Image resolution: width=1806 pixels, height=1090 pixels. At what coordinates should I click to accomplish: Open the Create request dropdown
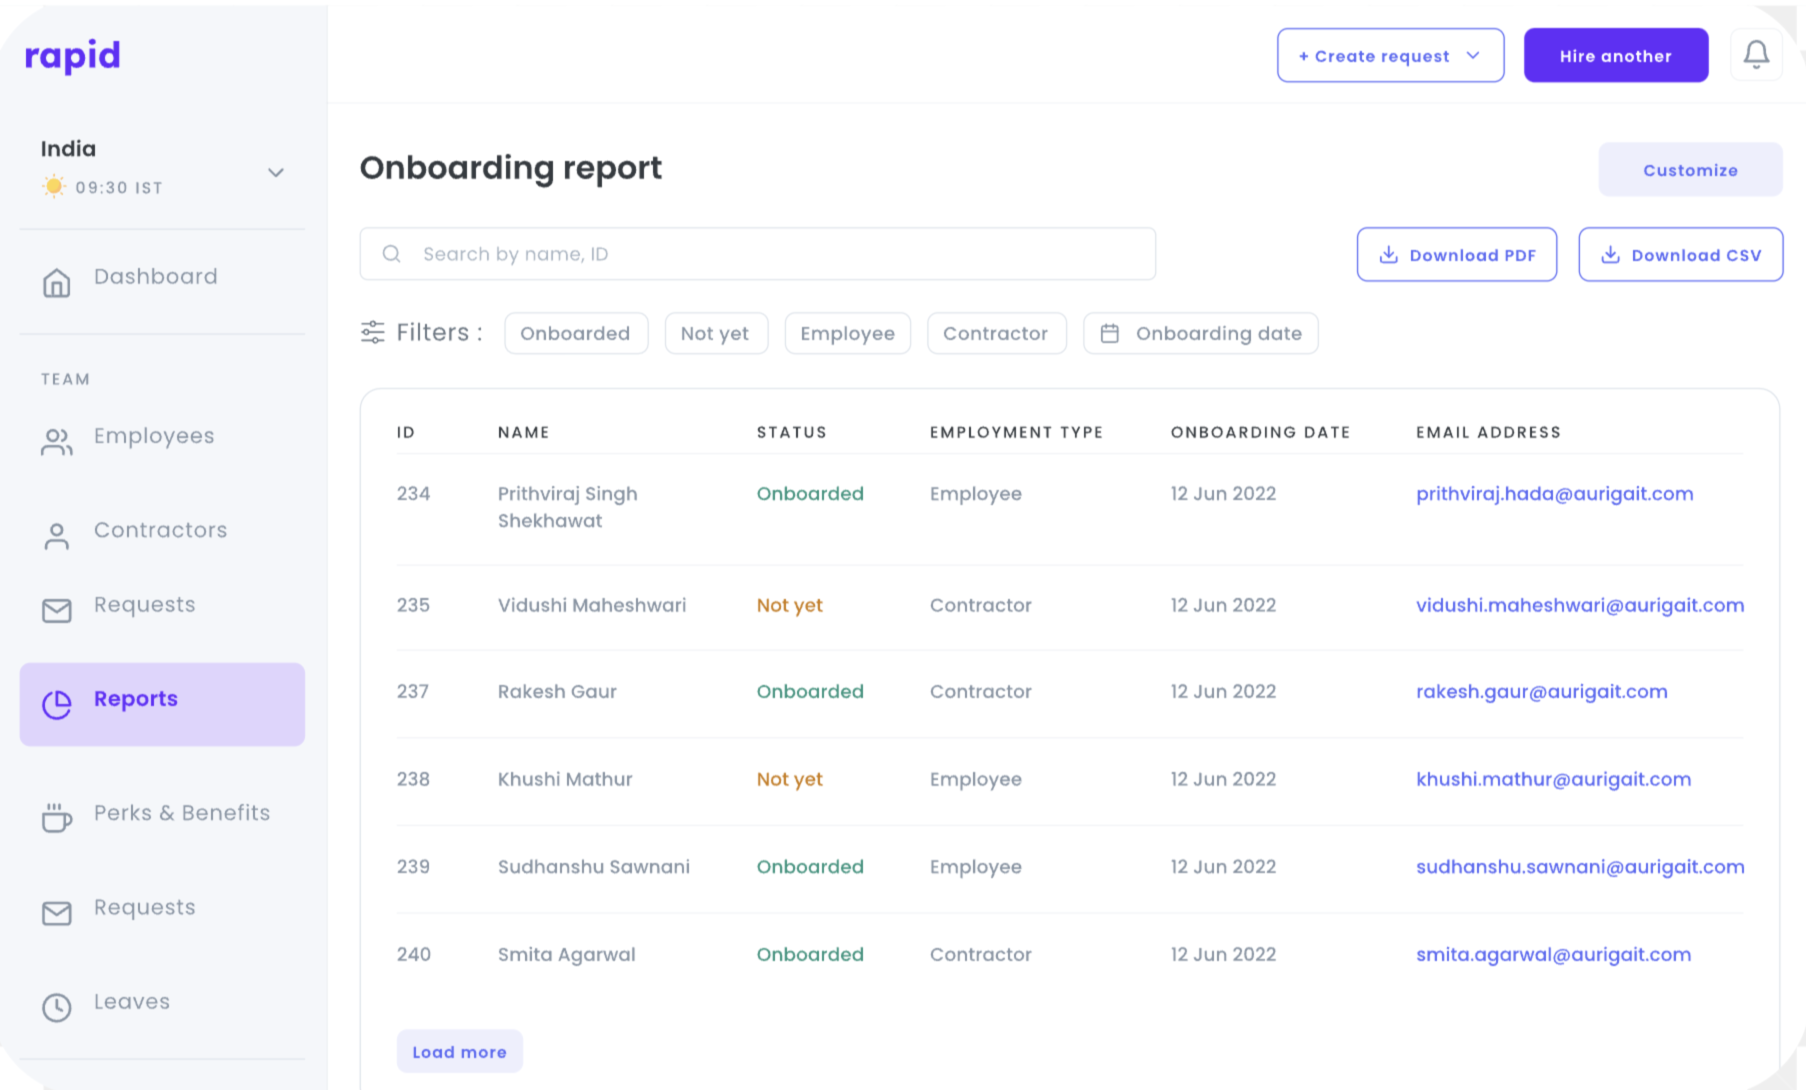click(x=1390, y=55)
